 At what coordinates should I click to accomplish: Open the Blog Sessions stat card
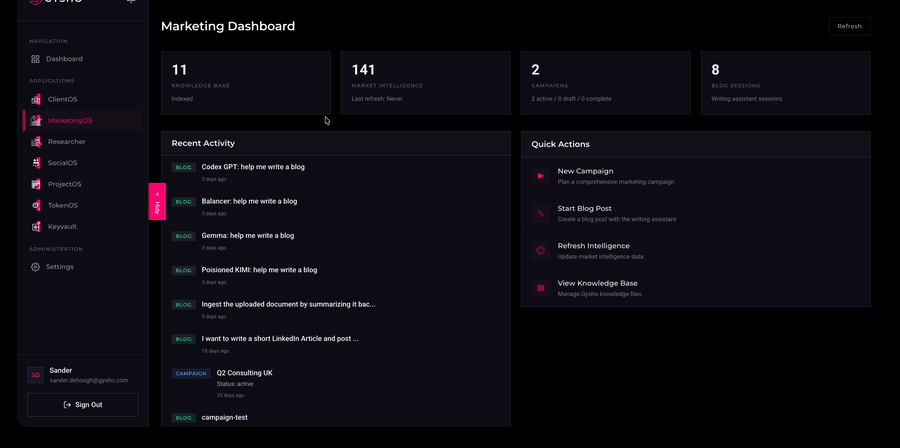pos(785,83)
